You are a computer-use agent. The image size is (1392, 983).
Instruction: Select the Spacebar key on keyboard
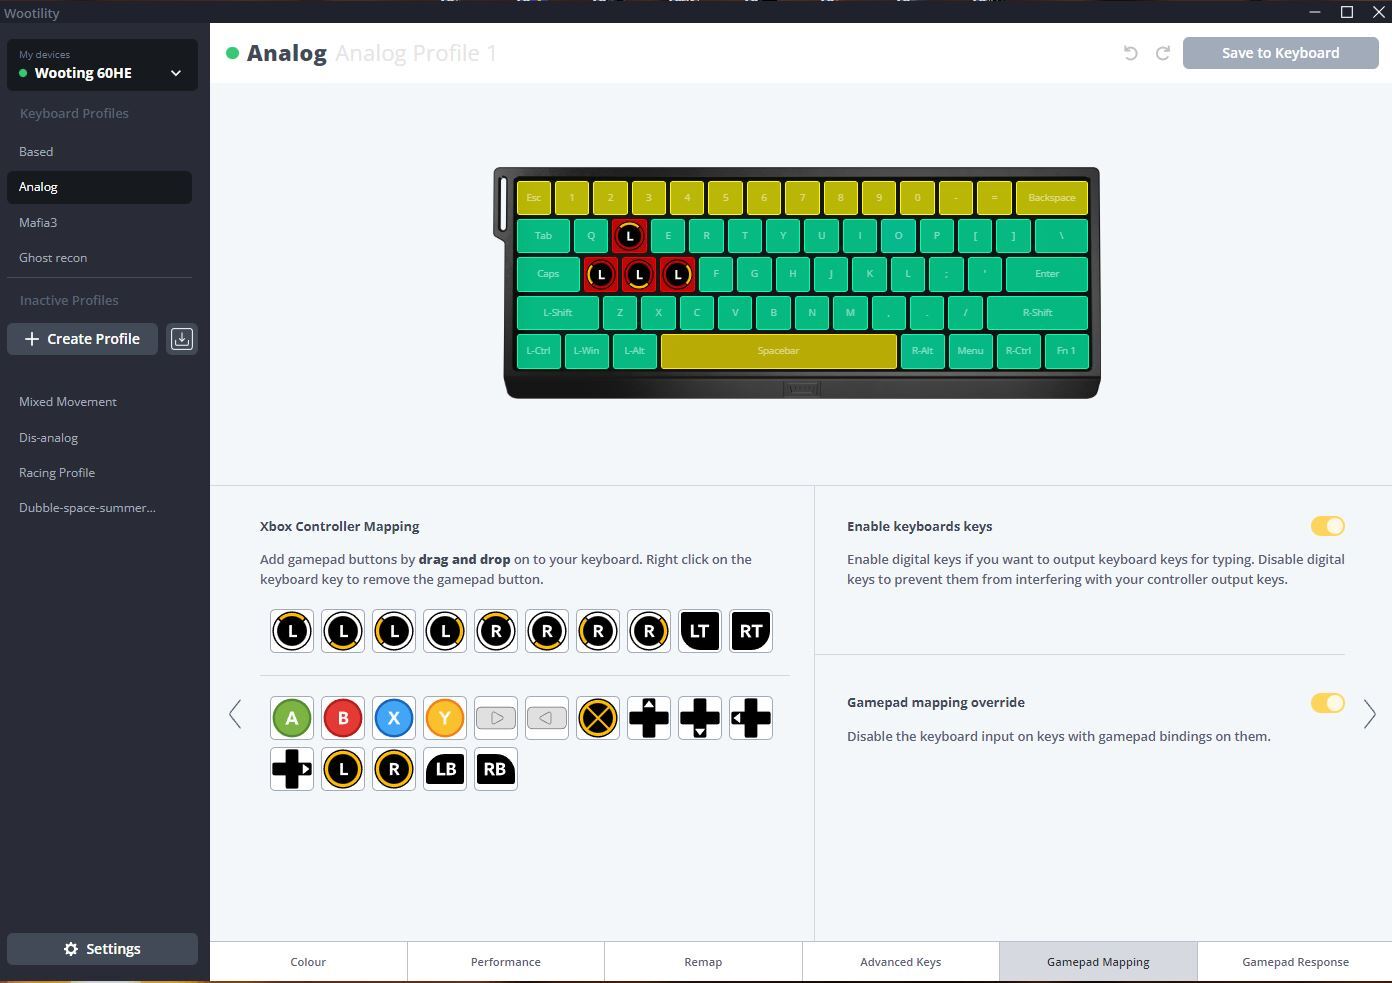click(x=778, y=351)
